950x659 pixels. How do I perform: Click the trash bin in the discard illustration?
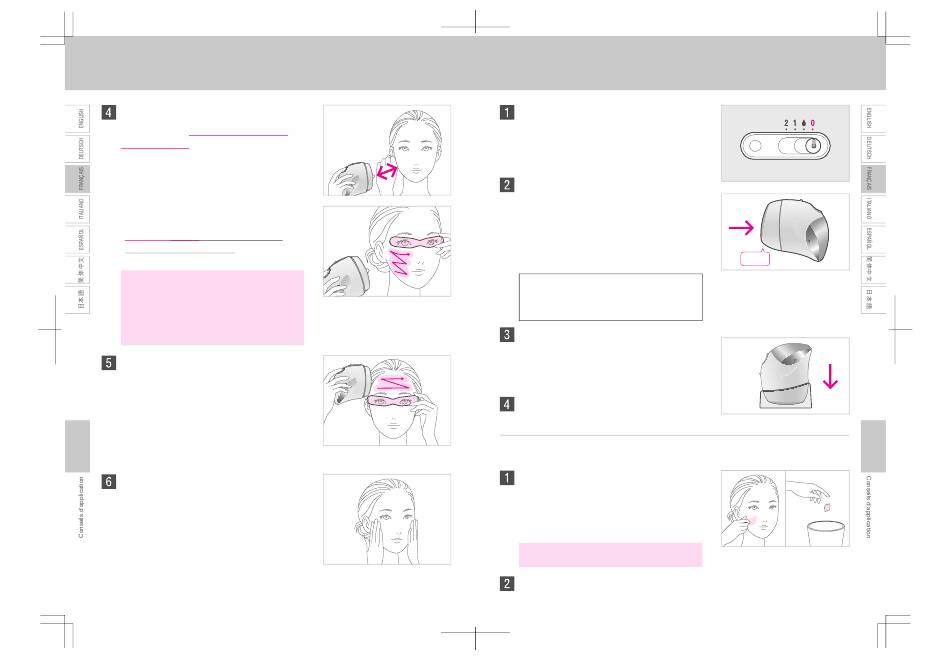[826, 534]
